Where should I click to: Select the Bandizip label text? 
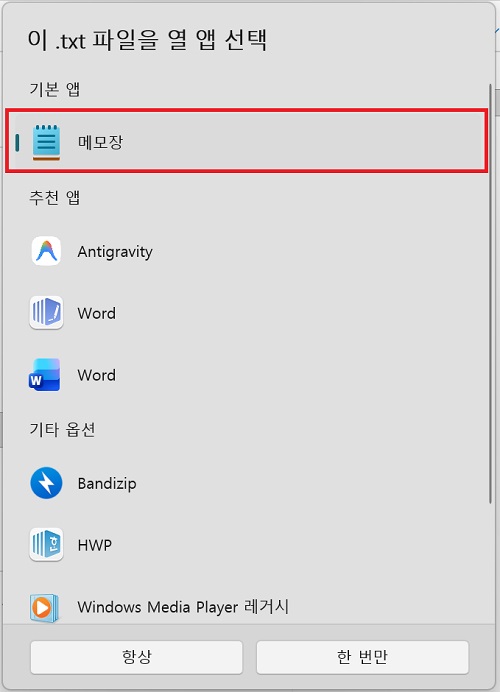click(x=107, y=483)
